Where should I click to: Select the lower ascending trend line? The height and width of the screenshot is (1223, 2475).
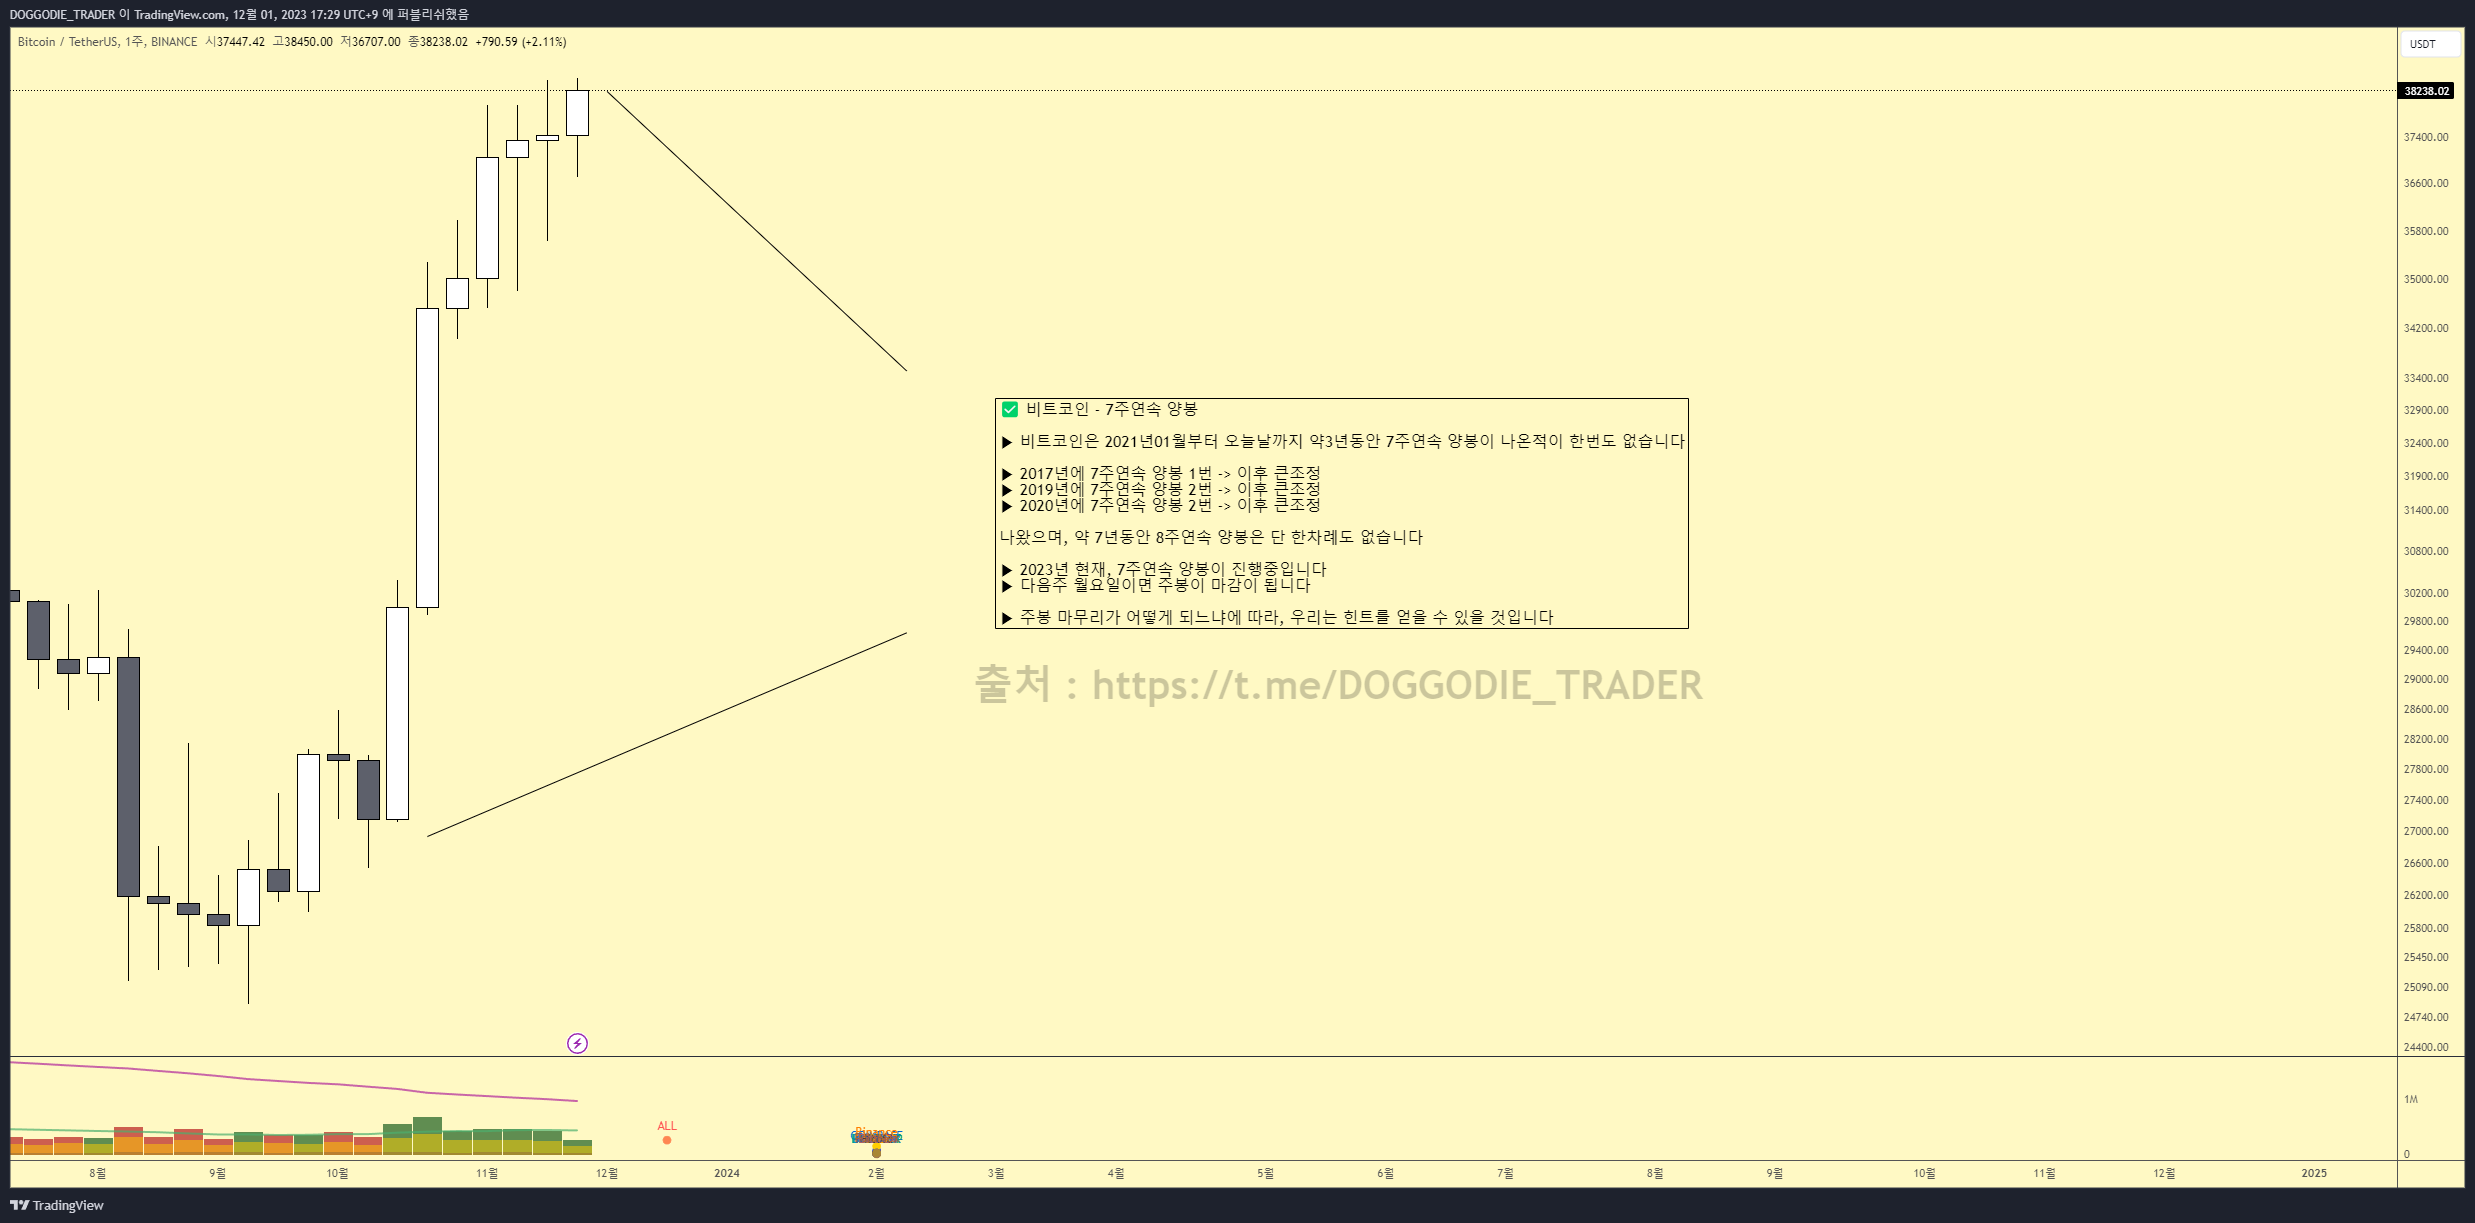(666, 735)
